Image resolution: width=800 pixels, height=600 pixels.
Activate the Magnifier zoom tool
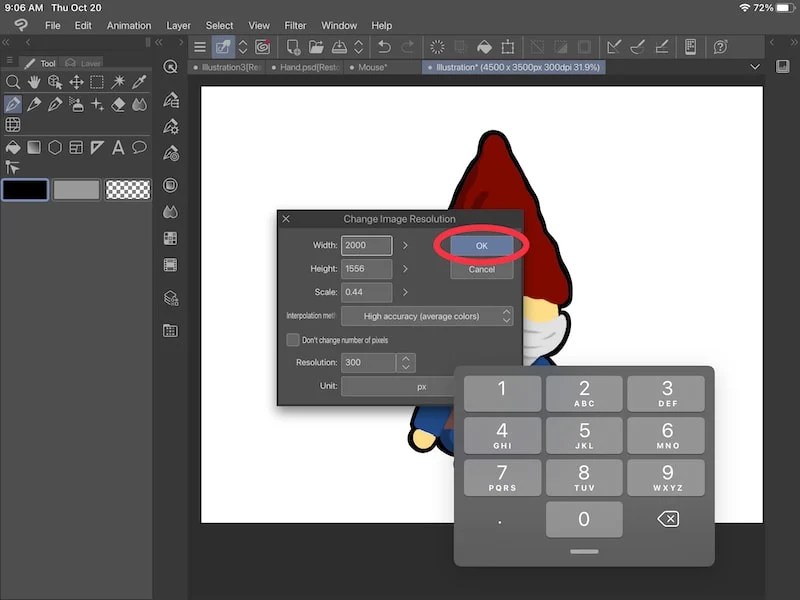pyautogui.click(x=13, y=82)
